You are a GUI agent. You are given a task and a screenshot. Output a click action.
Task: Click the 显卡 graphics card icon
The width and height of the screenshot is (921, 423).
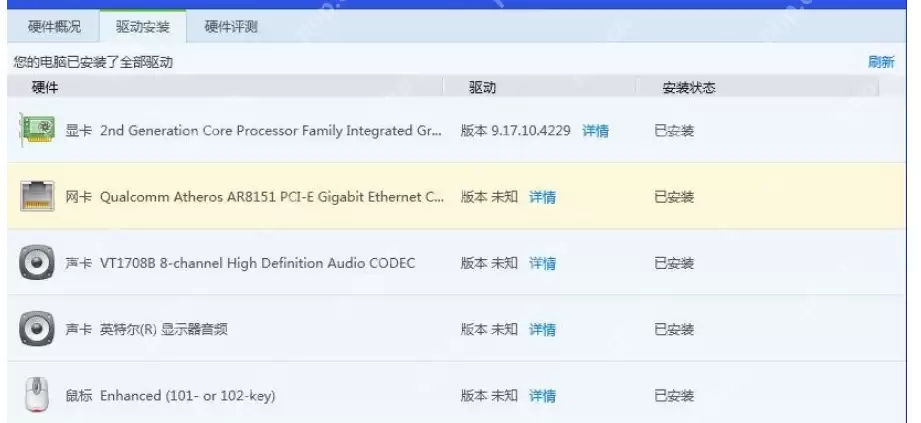(37, 130)
